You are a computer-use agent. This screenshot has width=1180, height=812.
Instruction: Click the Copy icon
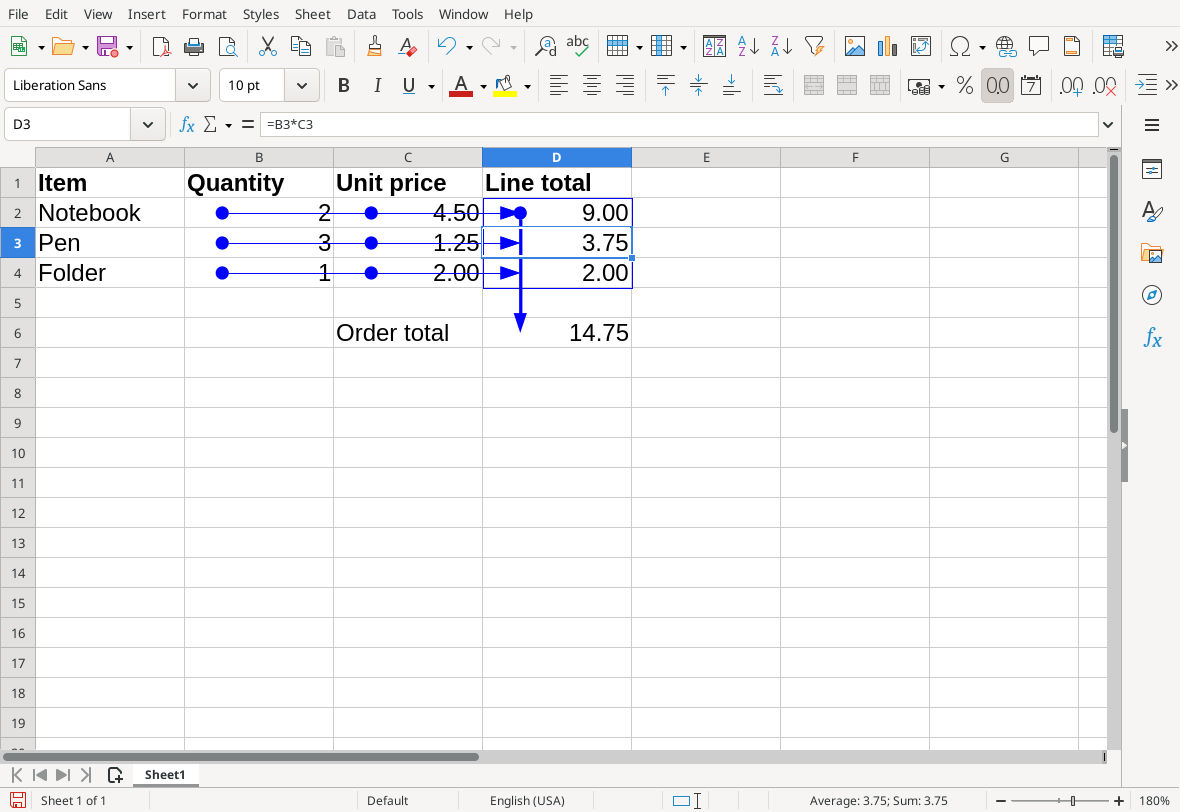(301, 47)
